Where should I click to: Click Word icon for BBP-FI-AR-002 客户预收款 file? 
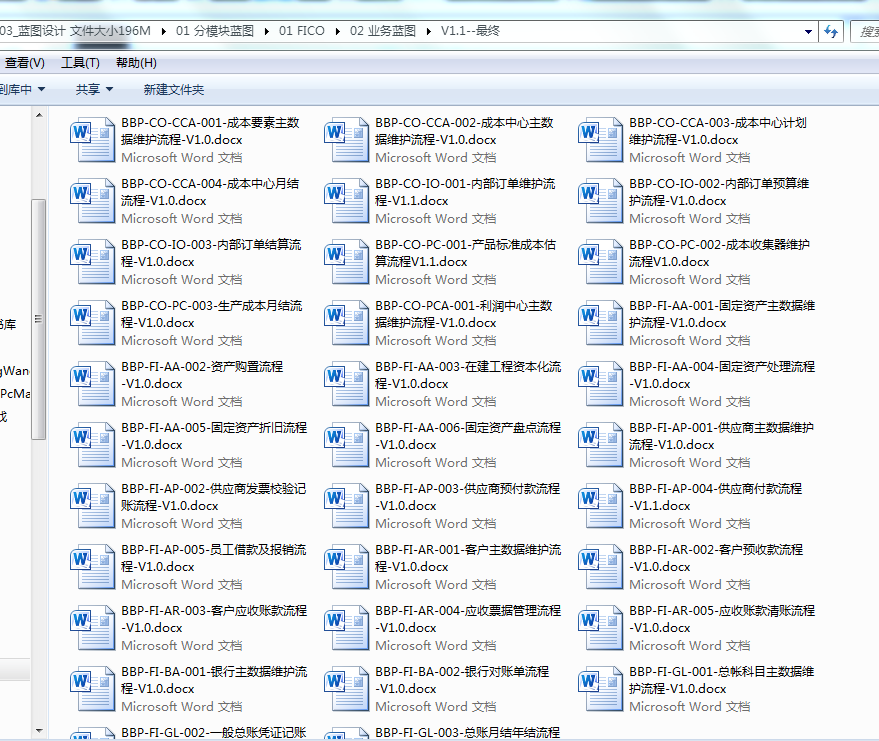point(601,567)
